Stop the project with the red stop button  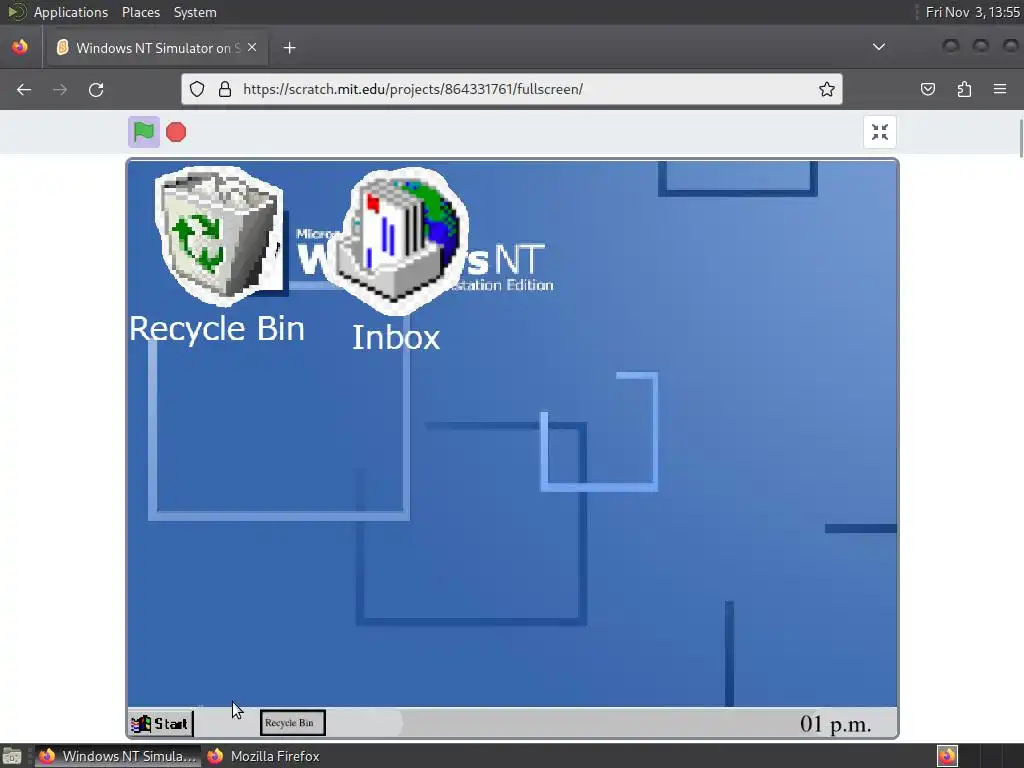[176, 132]
